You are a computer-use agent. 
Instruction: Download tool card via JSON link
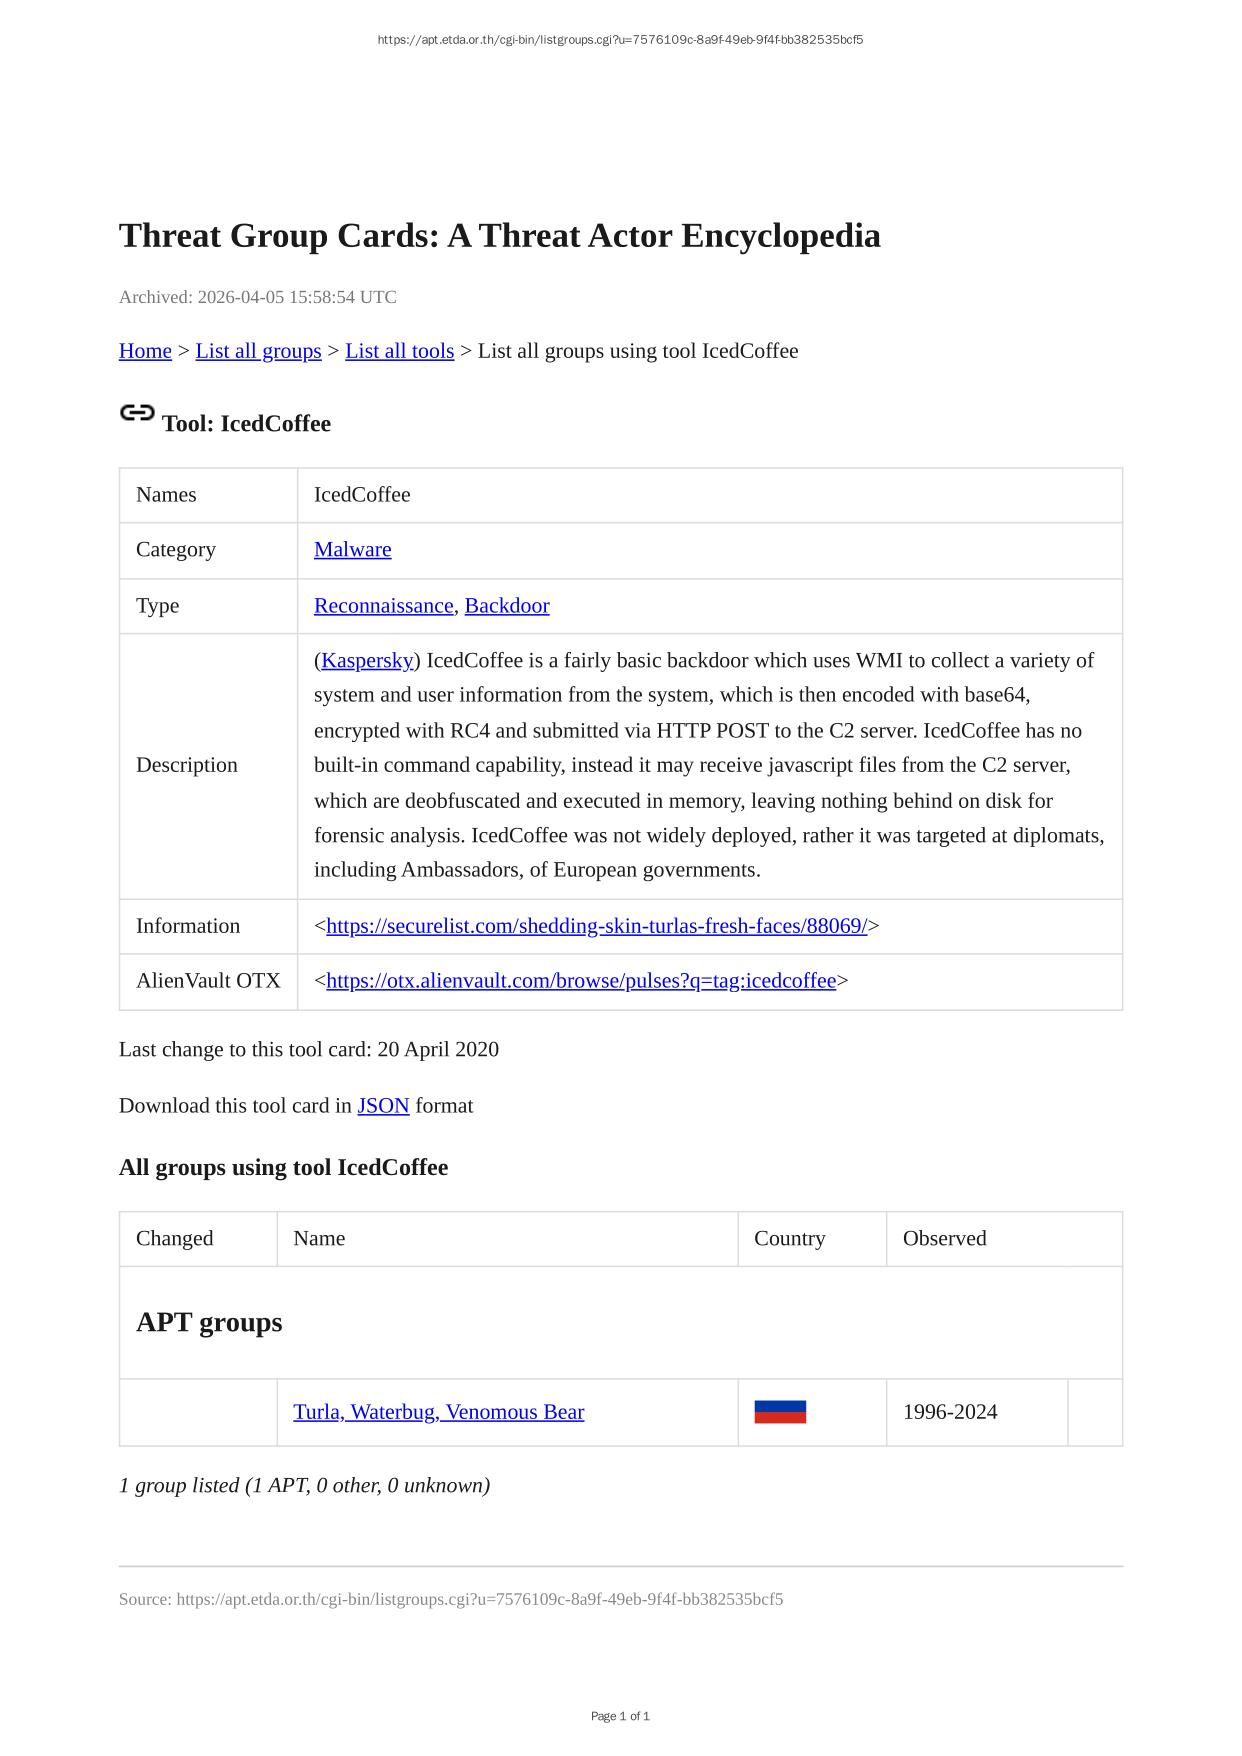(x=383, y=1106)
